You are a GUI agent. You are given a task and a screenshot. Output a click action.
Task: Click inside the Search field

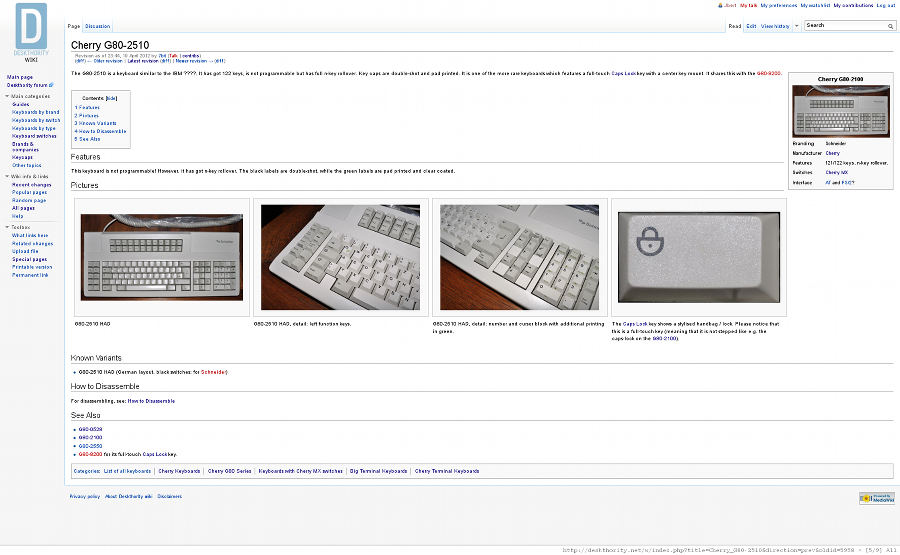(846, 26)
